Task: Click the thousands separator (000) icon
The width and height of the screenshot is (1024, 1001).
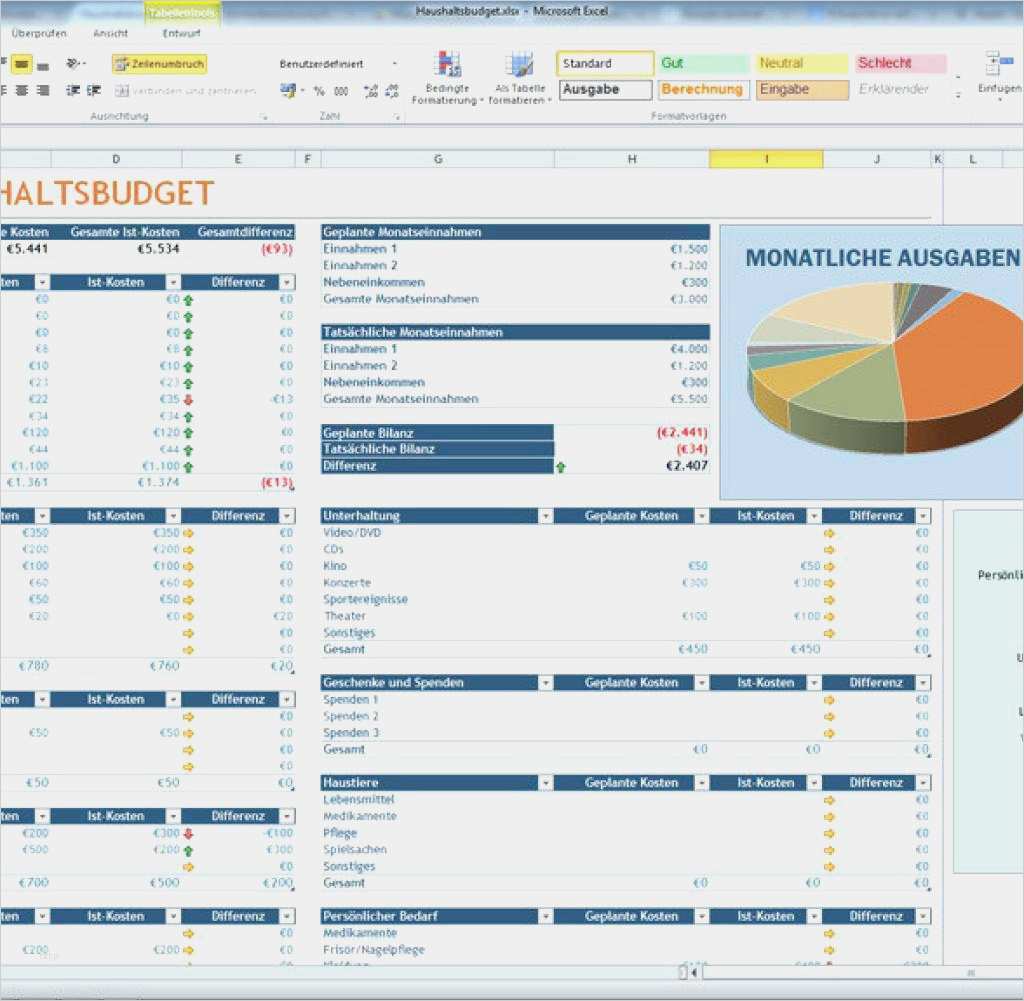Action: [342, 91]
